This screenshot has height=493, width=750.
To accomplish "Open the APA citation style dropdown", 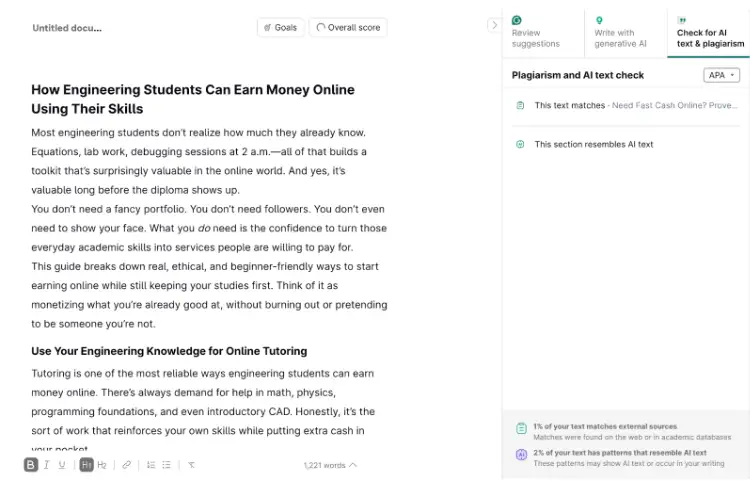I will [721, 75].
